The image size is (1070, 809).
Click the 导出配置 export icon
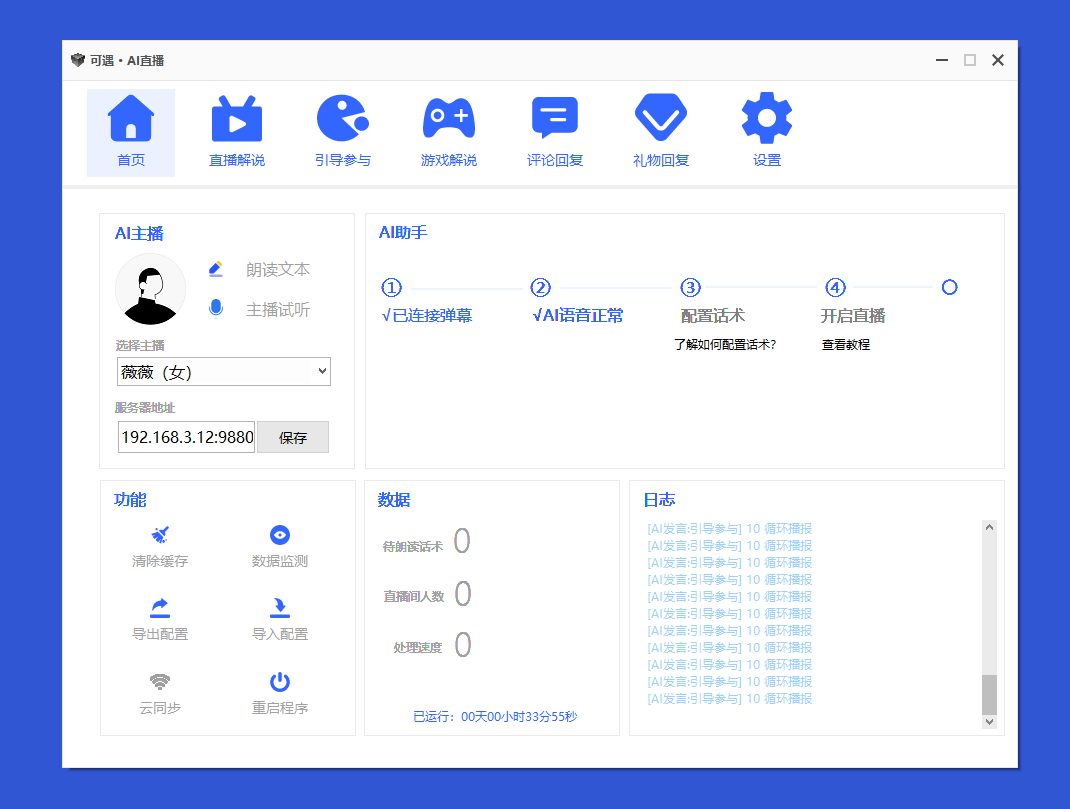[159, 607]
